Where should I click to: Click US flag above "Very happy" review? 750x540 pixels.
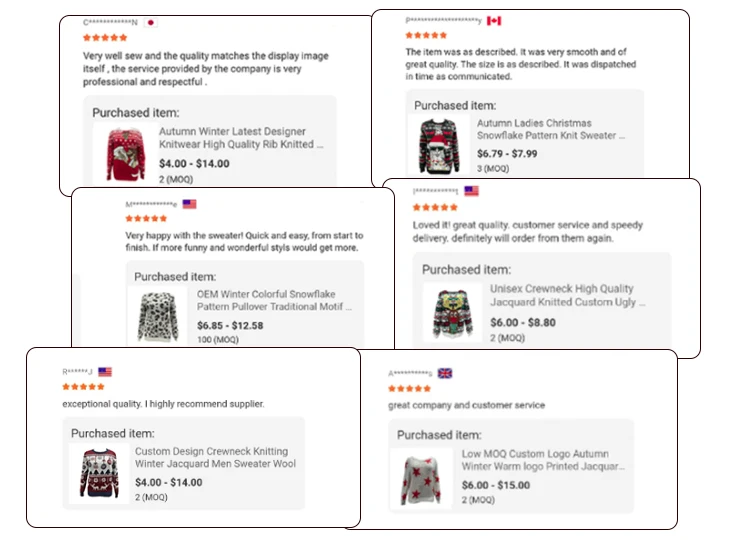click(189, 203)
